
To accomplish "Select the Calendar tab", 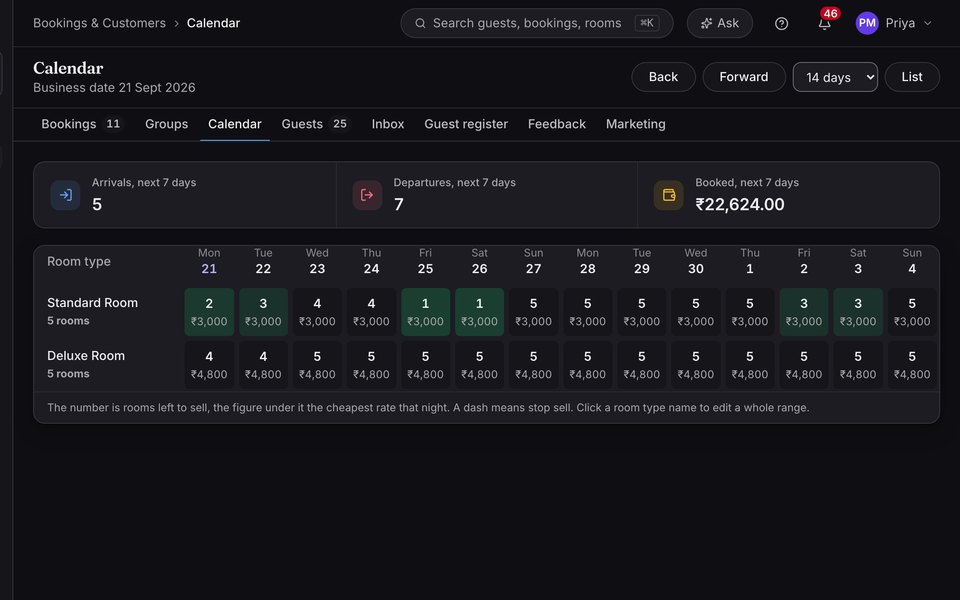I will [234, 124].
